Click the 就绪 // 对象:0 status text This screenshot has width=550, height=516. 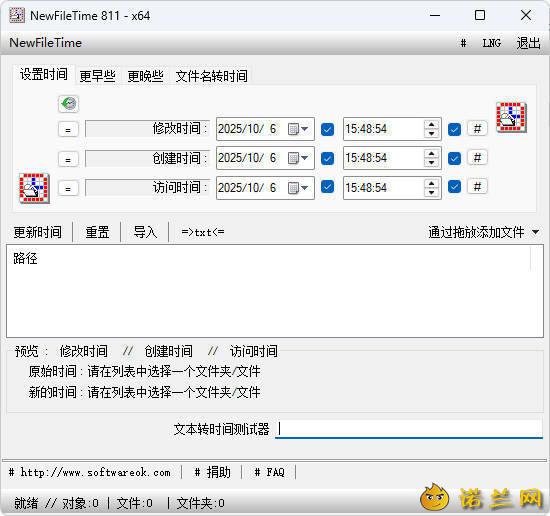click(56, 503)
